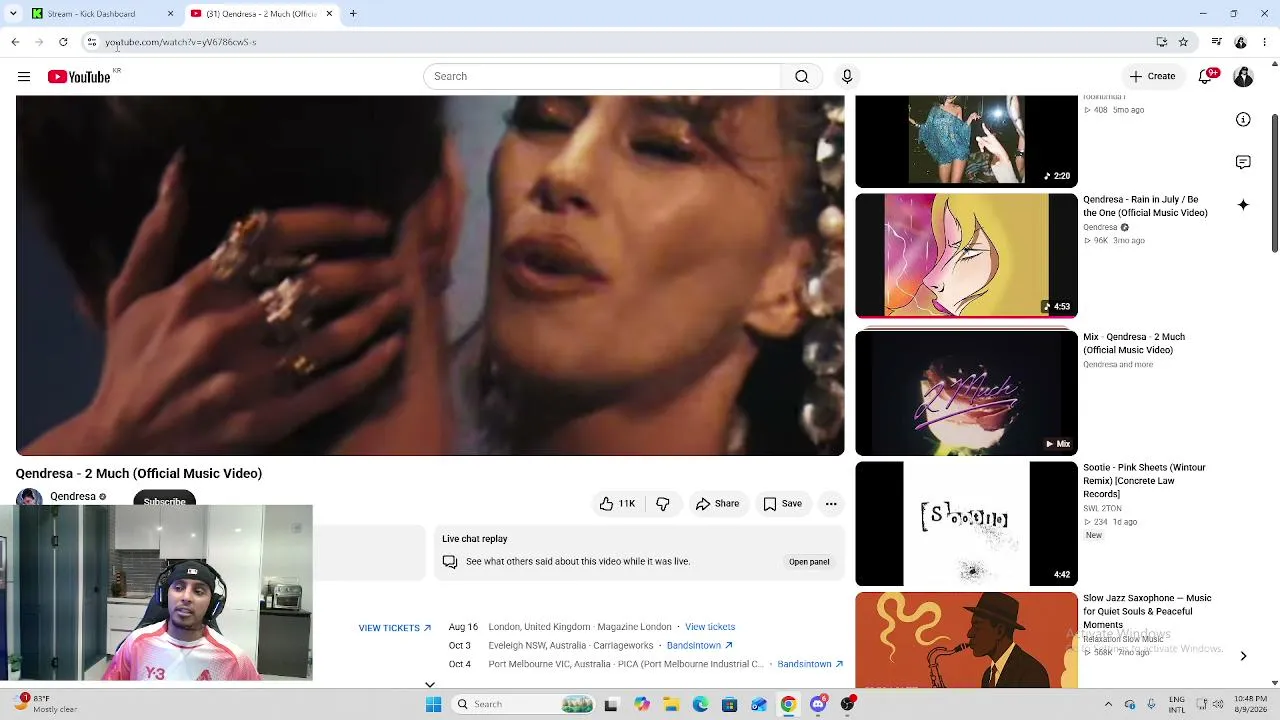Go back to previous page

coord(15,42)
